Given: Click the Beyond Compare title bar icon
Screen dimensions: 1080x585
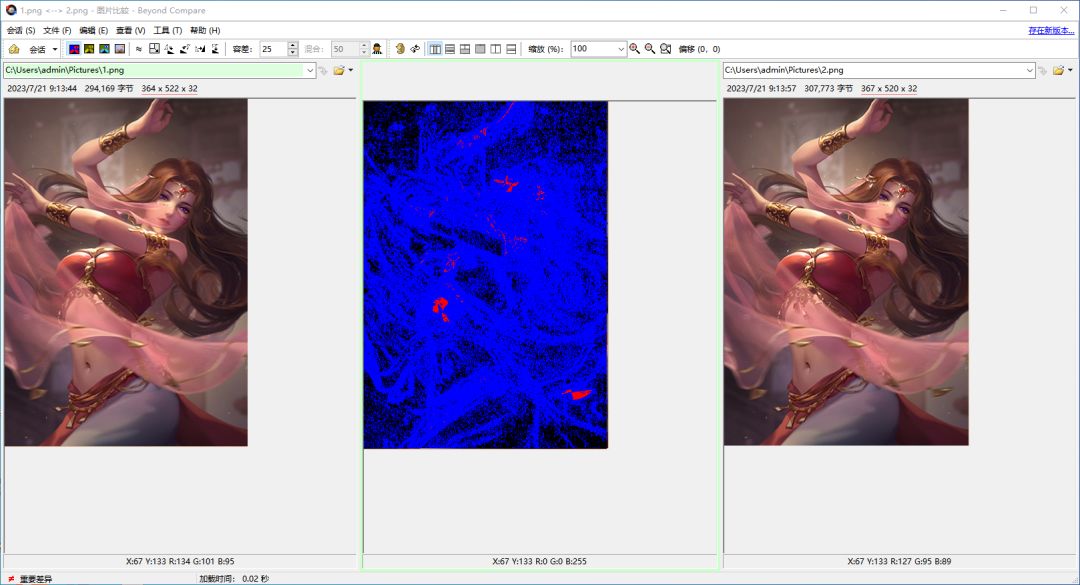Looking at the screenshot, I should point(11,10).
